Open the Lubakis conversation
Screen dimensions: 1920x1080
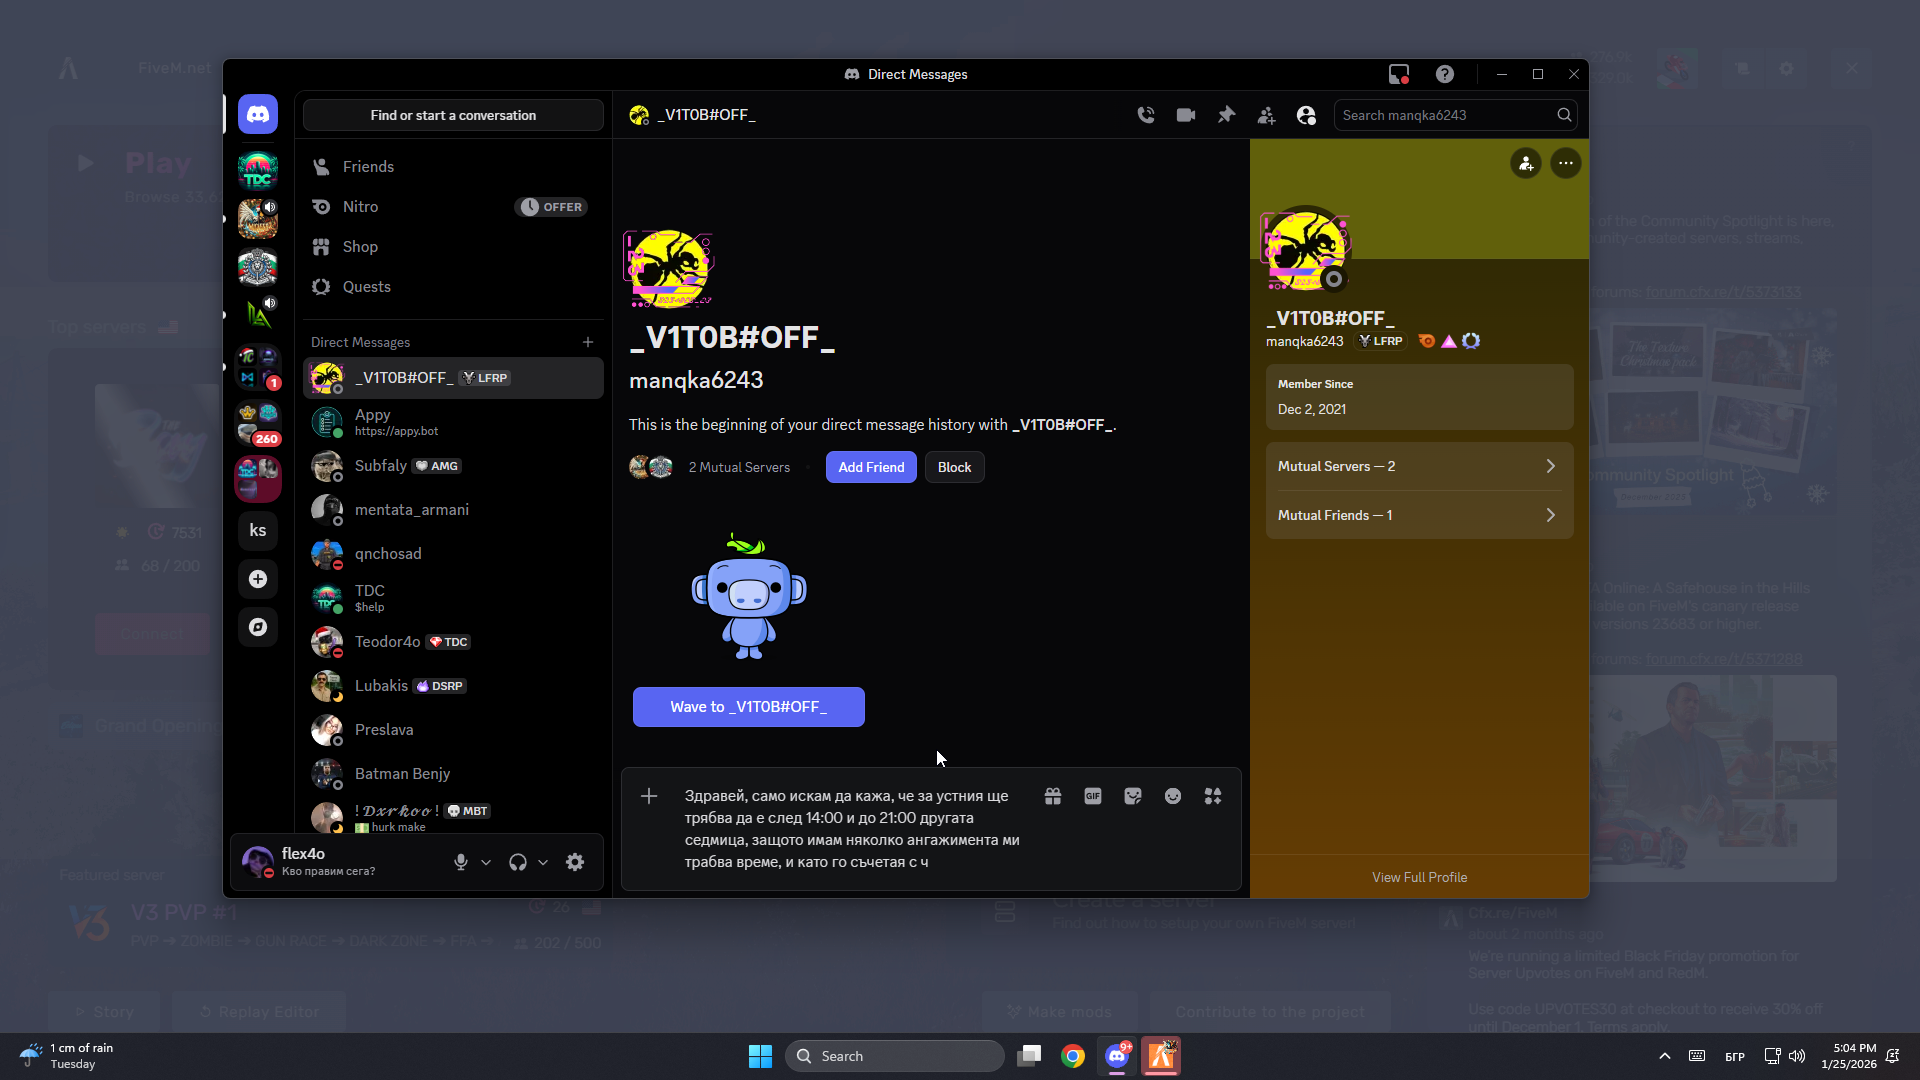point(453,686)
